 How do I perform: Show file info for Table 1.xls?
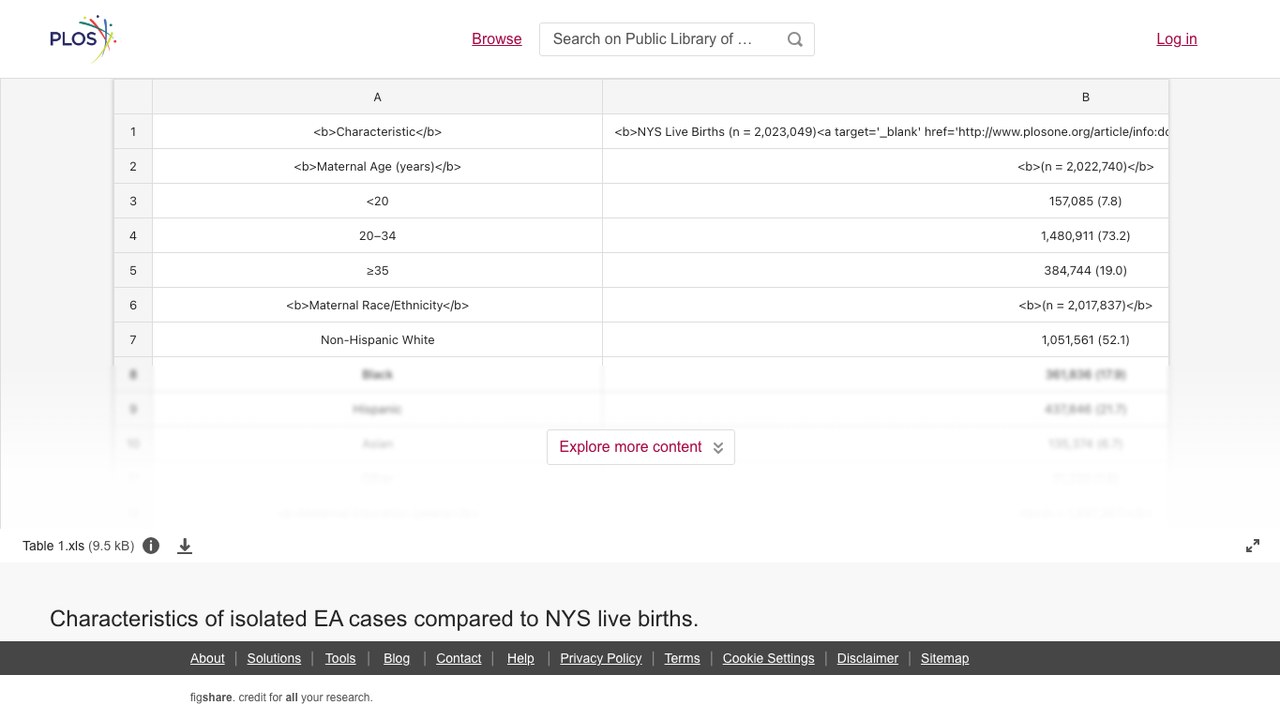tap(151, 546)
